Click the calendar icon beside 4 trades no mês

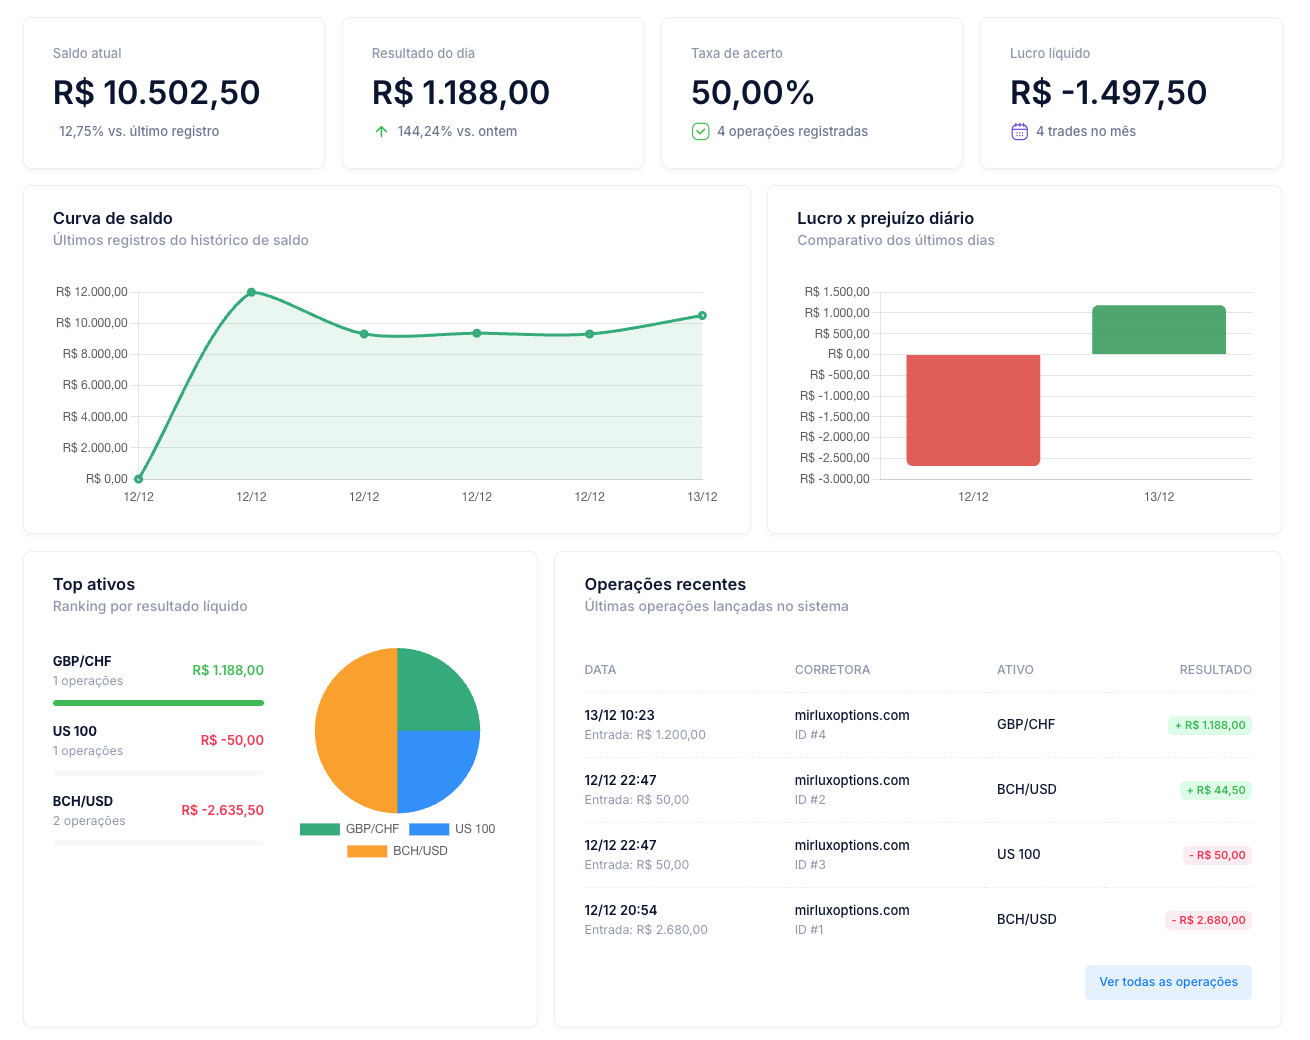click(1019, 131)
